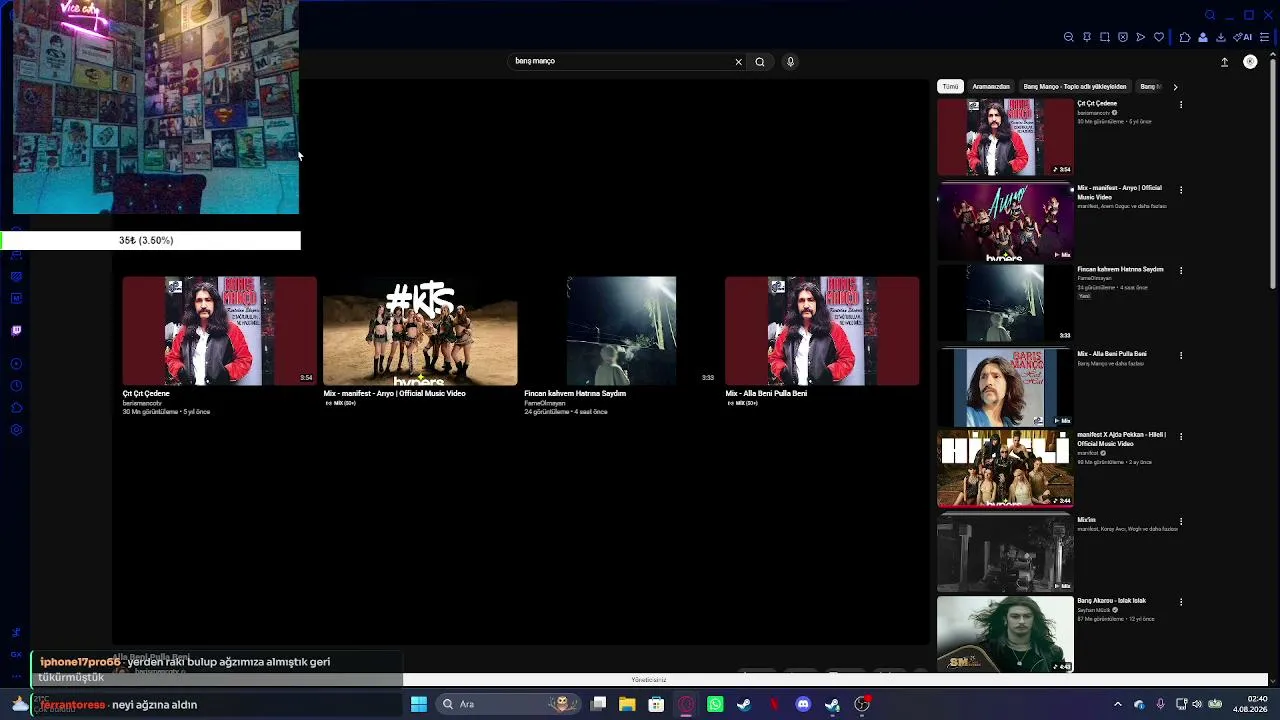Open the Windows Start menu
Screen dimensions: 1280x720
click(419, 704)
